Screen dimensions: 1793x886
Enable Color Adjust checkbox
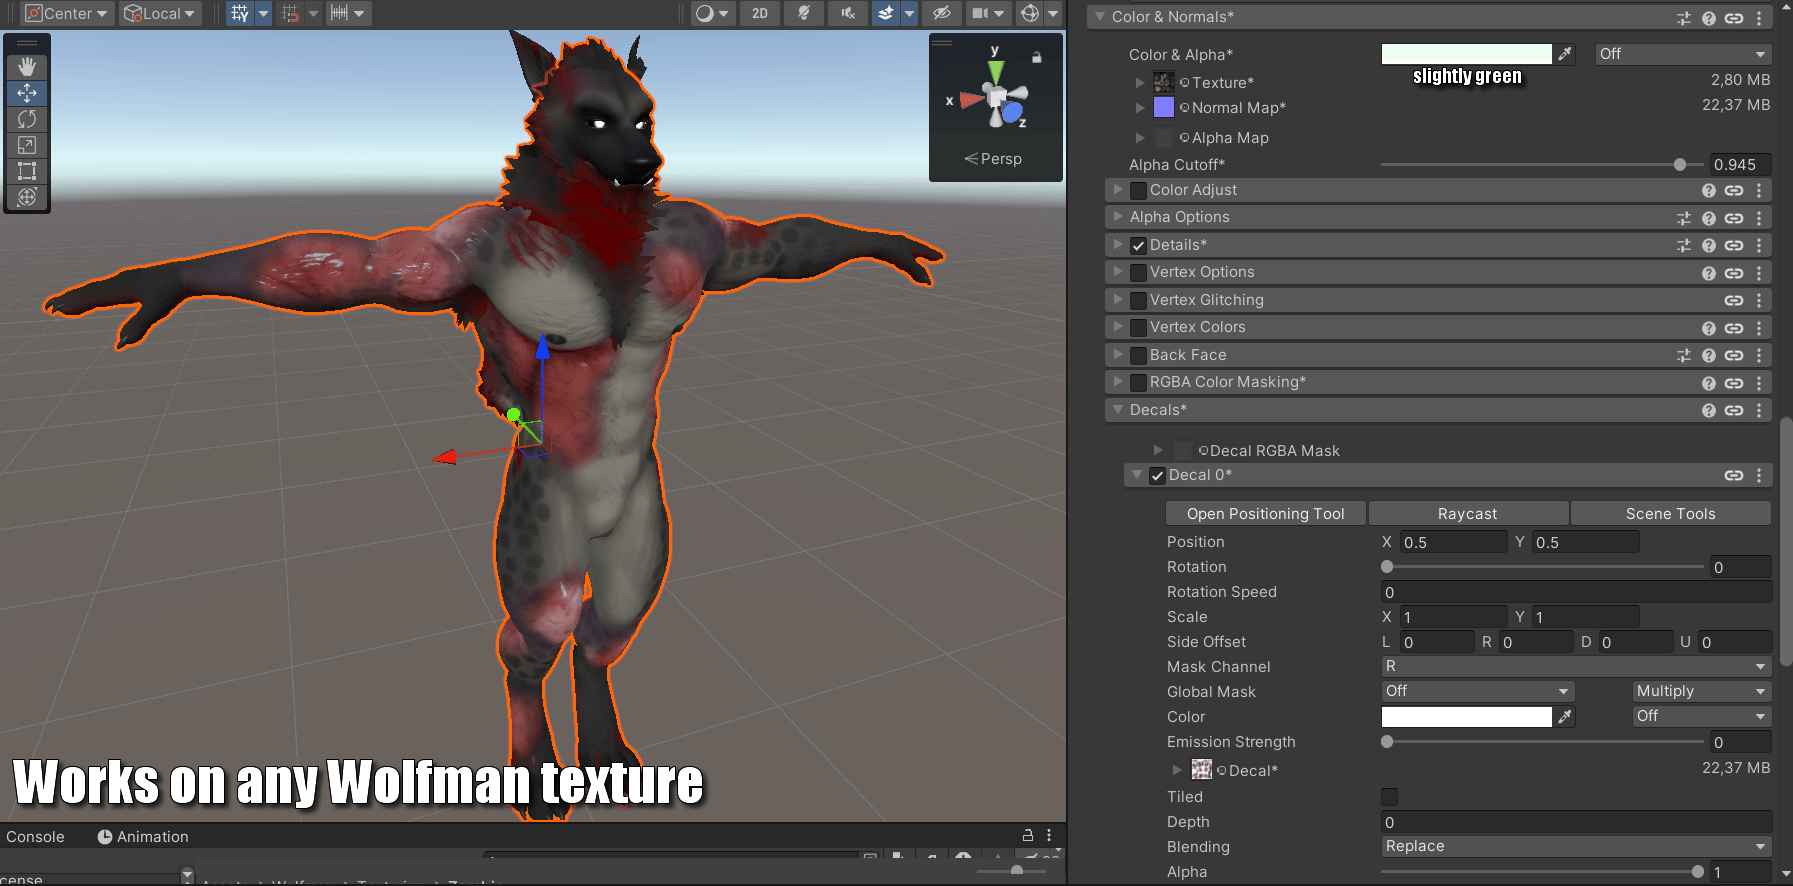1138,190
